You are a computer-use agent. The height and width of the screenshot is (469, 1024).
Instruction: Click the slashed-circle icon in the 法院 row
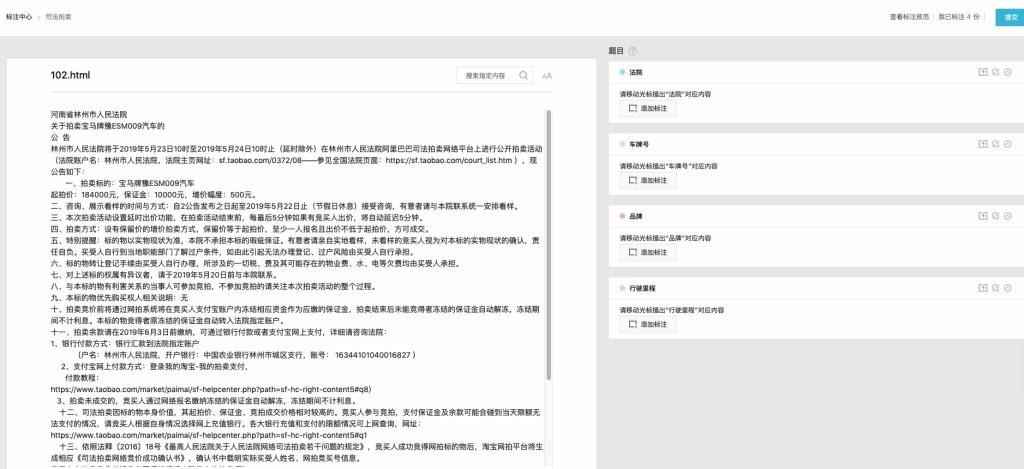point(995,72)
